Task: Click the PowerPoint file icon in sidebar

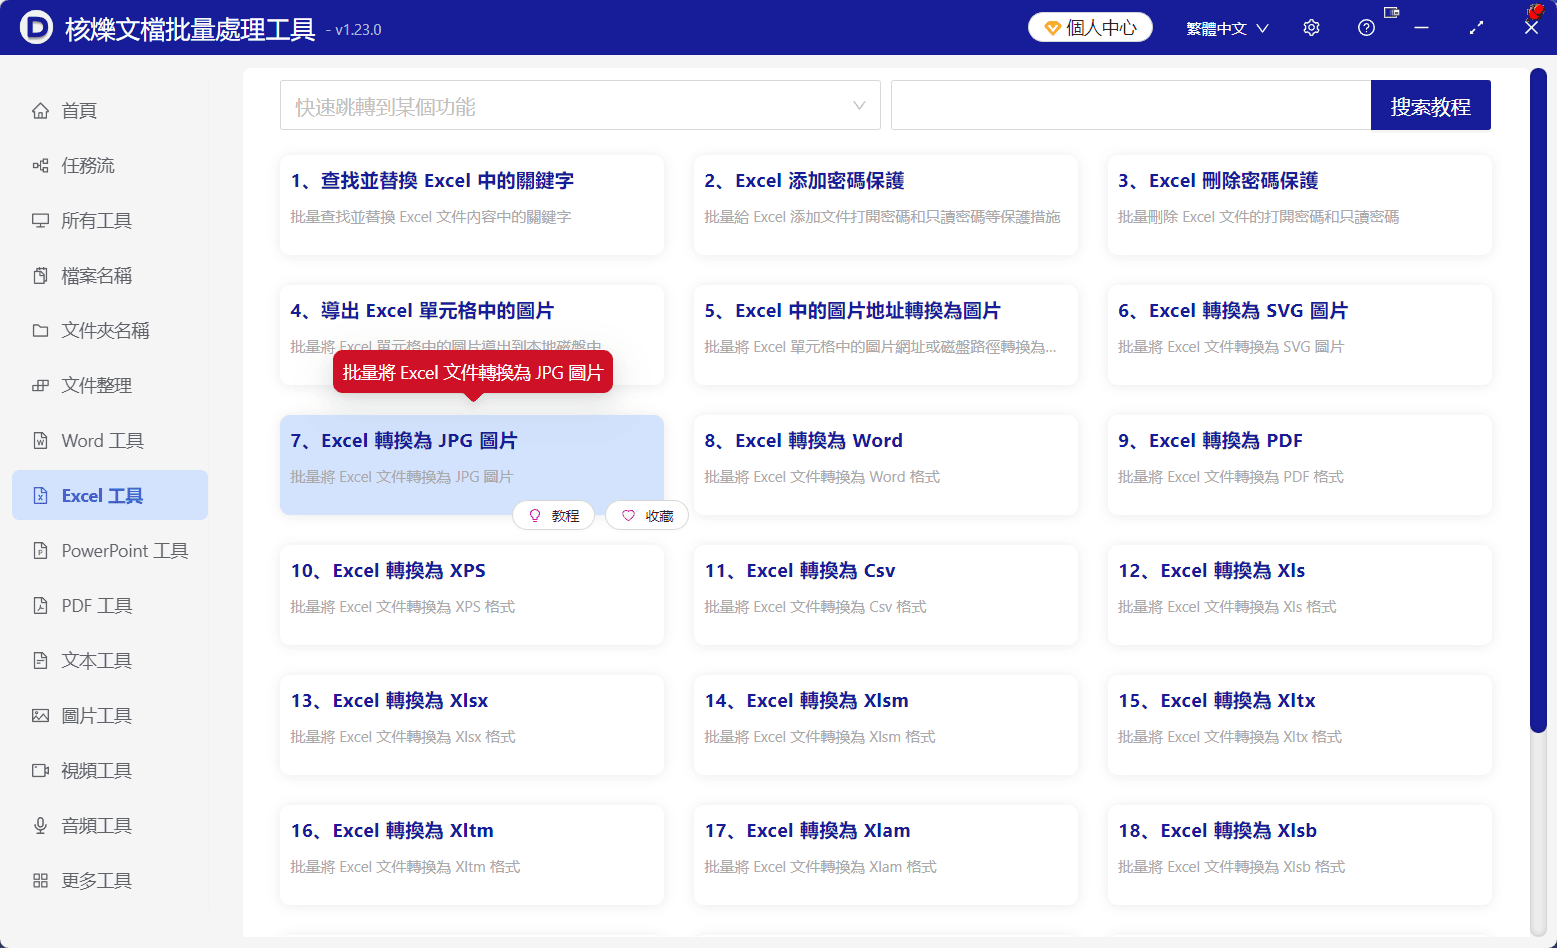Action: point(40,551)
